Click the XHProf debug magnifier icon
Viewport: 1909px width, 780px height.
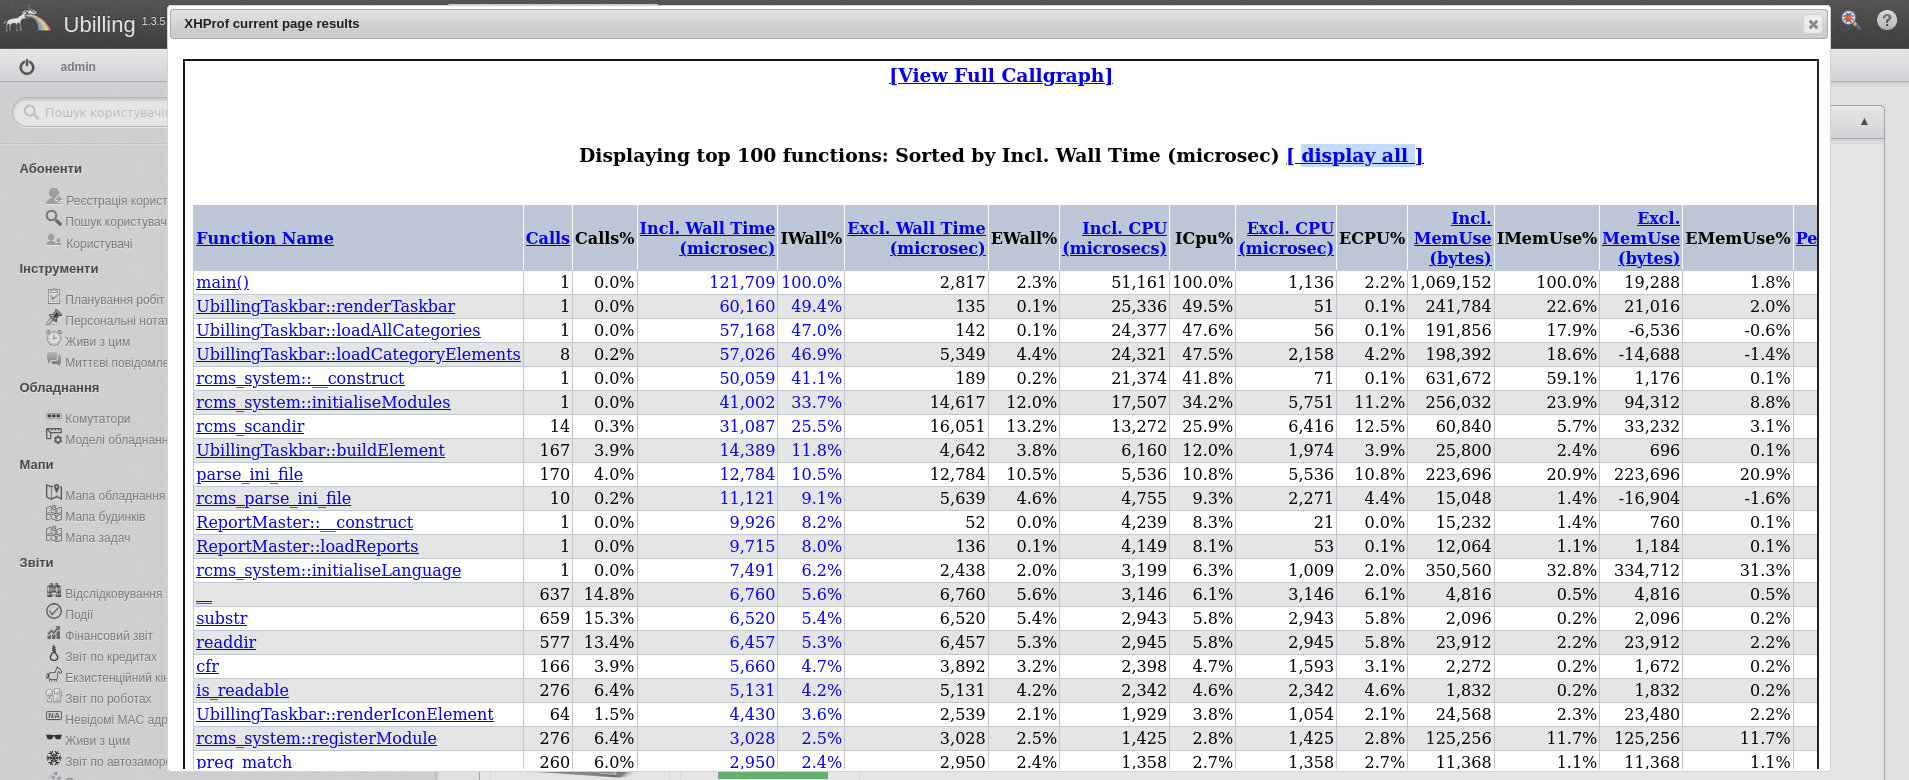pyautogui.click(x=1850, y=20)
